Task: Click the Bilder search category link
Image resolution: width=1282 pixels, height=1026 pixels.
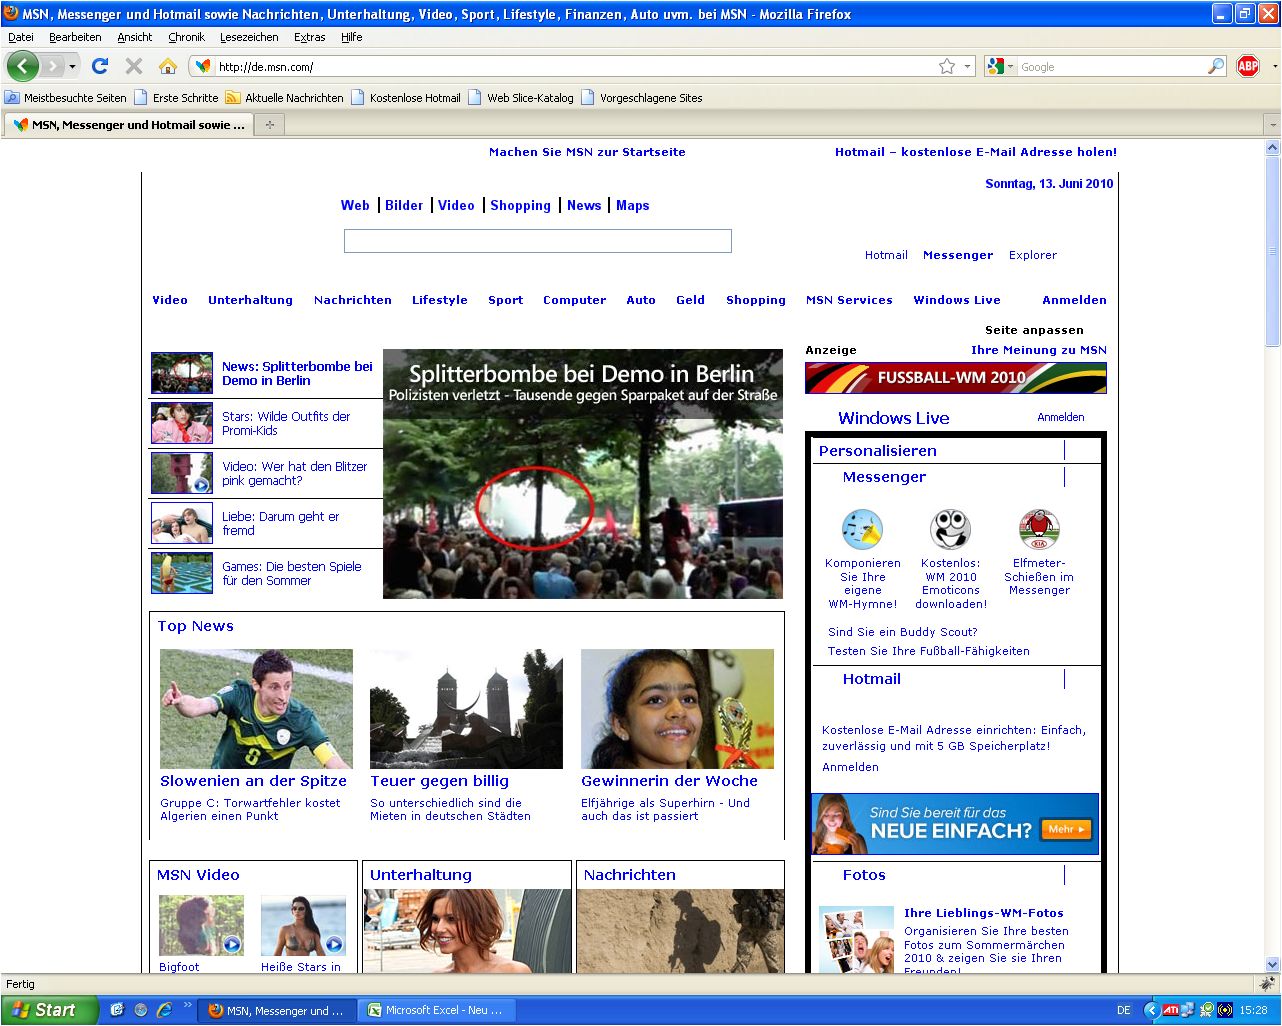Action: 404,205
